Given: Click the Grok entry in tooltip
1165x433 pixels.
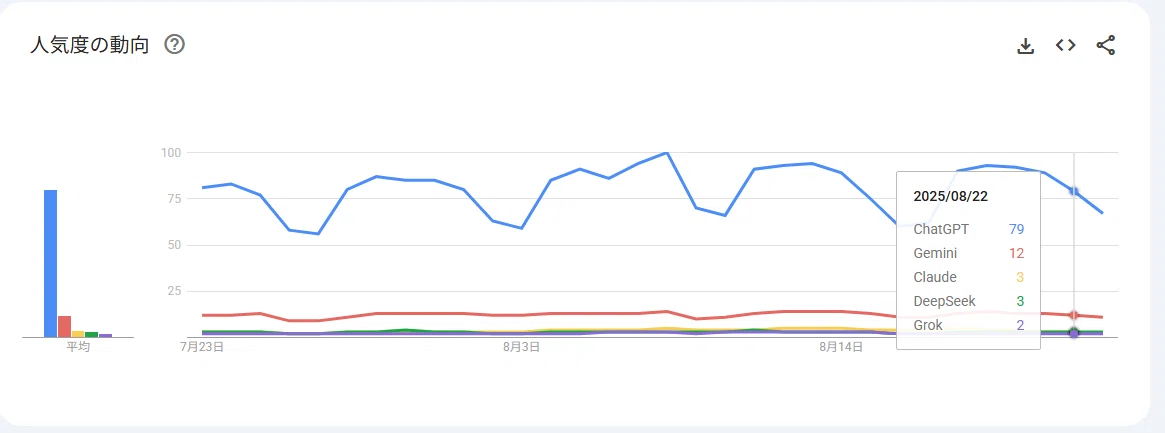Looking at the screenshot, I should [x=968, y=325].
